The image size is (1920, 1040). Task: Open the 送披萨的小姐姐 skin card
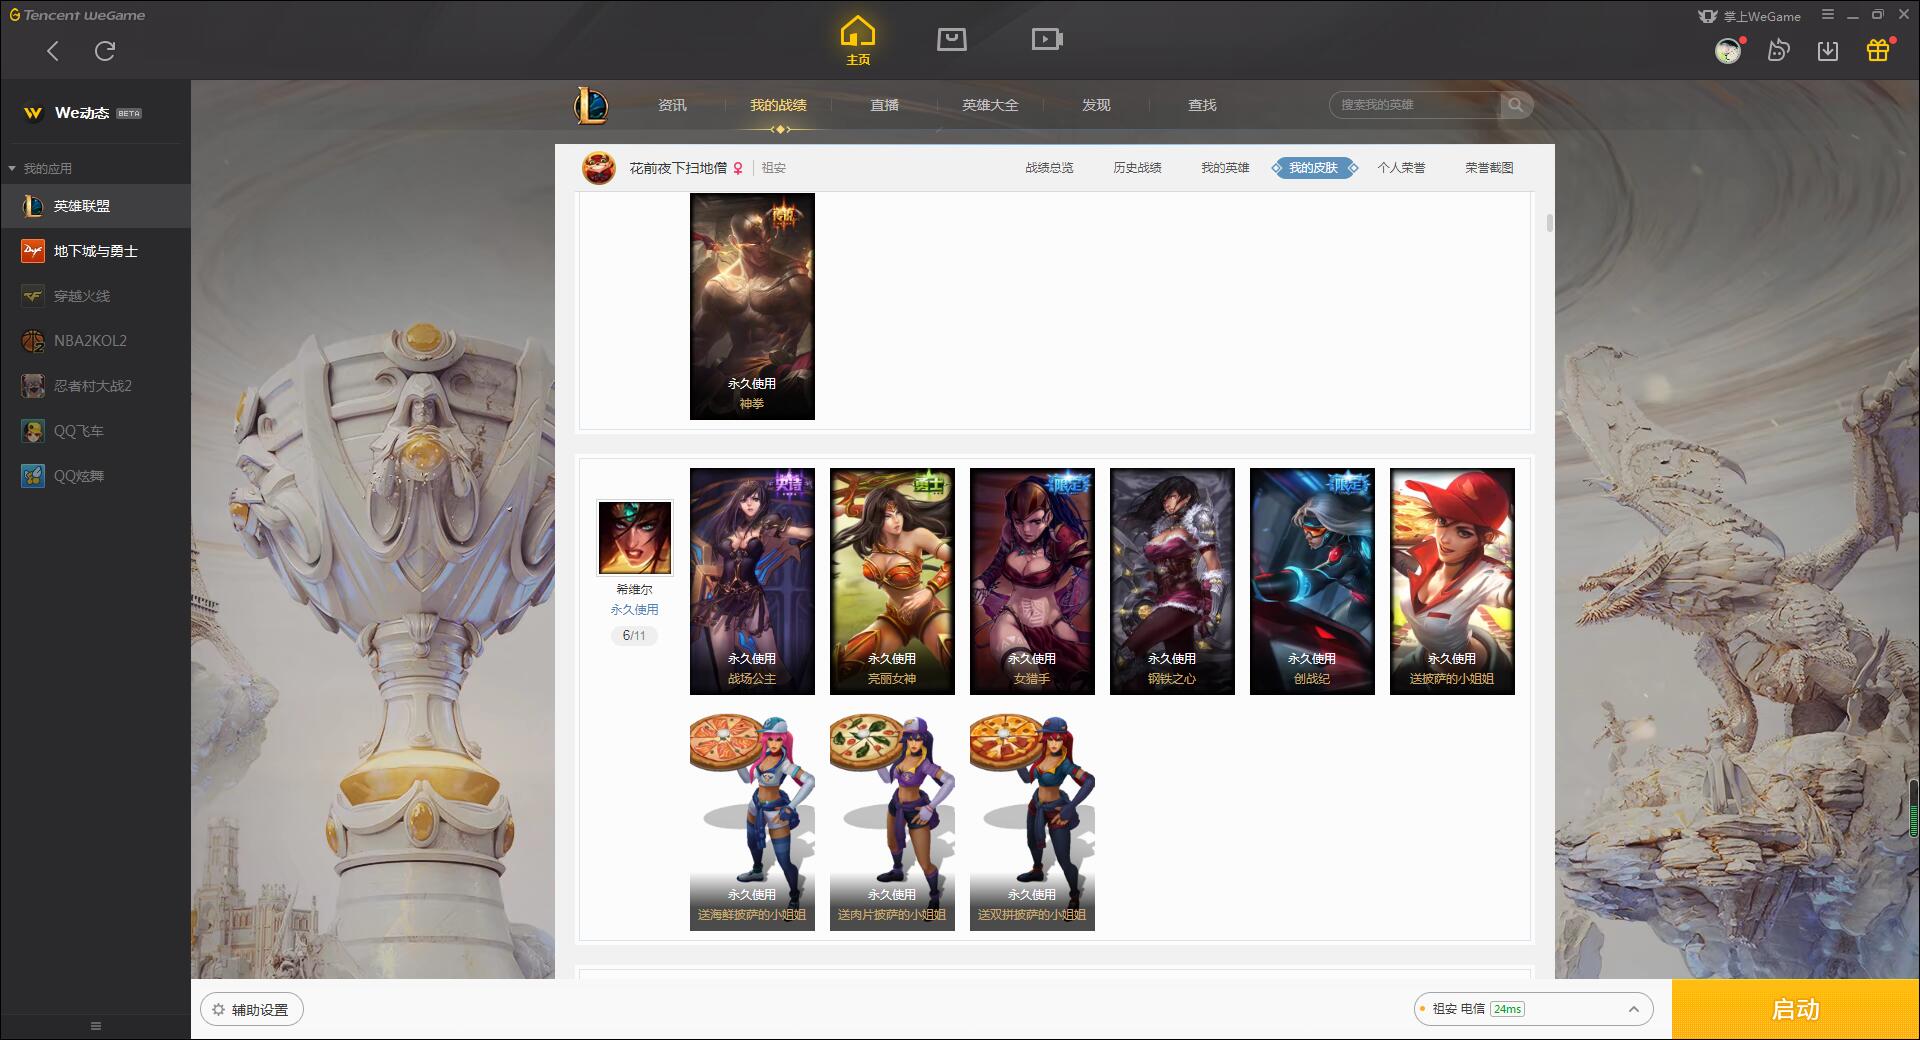1452,581
